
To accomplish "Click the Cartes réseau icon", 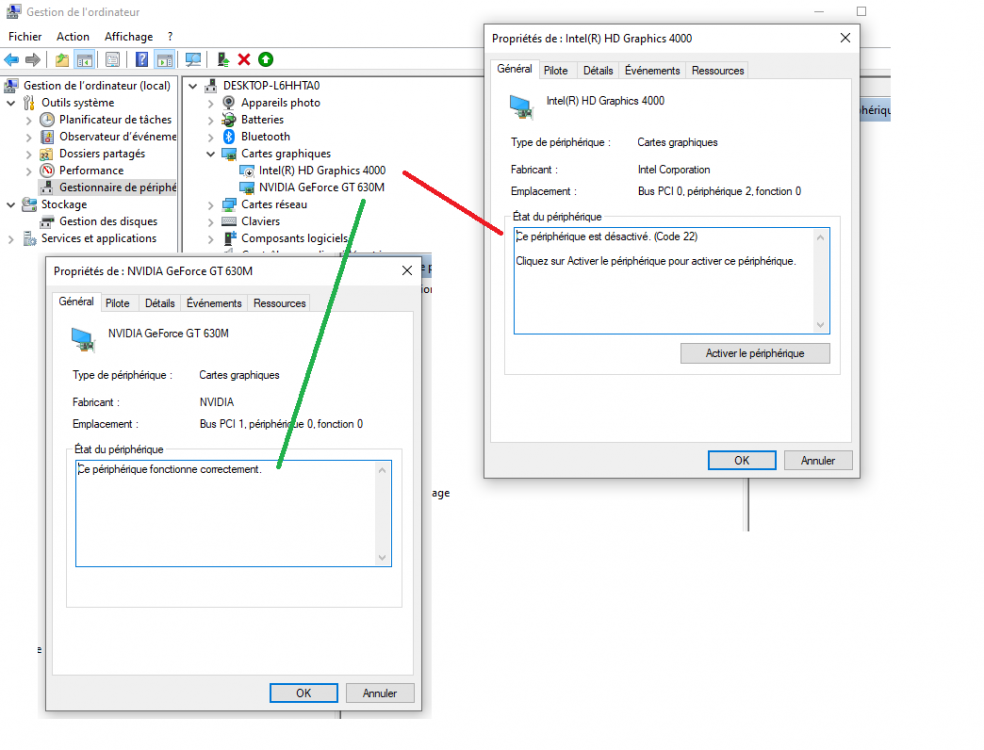I will pos(229,205).
